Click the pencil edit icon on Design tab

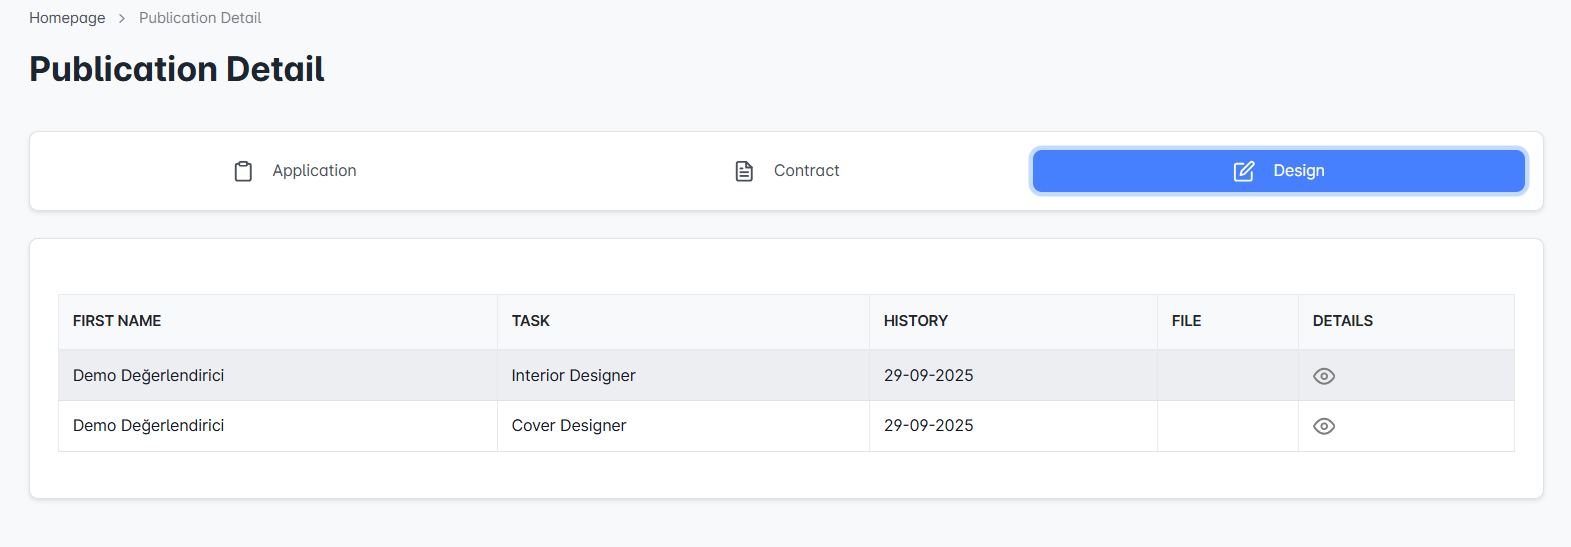1244,171
